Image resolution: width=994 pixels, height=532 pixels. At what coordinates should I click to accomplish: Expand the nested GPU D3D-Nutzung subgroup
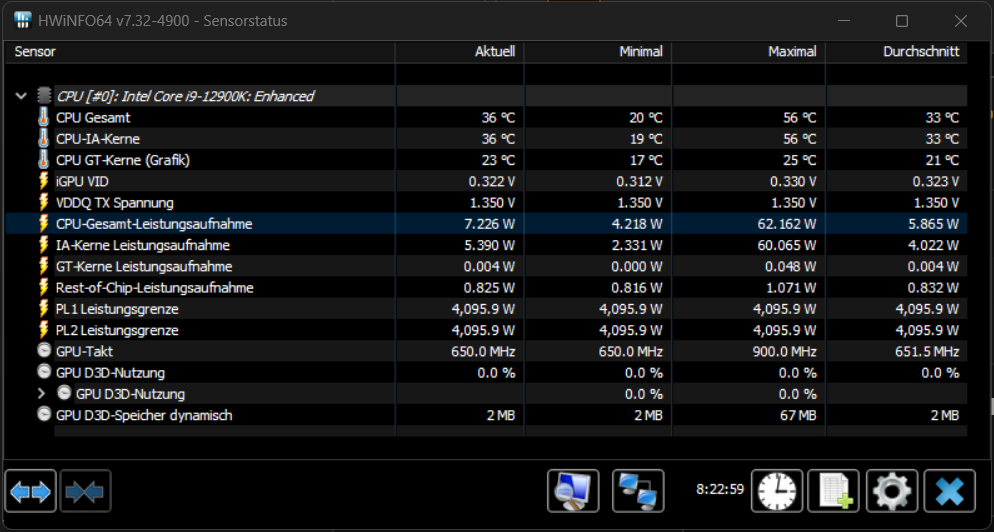[42, 394]
